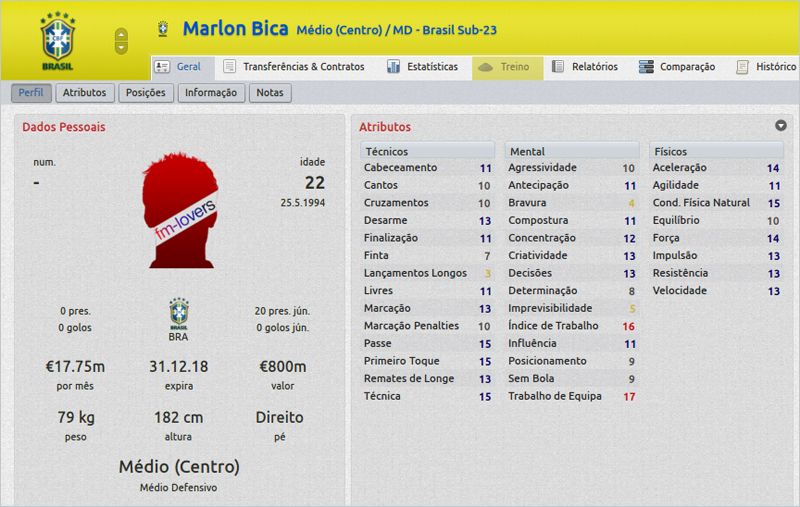Open the Notas view

coord(269,93)
